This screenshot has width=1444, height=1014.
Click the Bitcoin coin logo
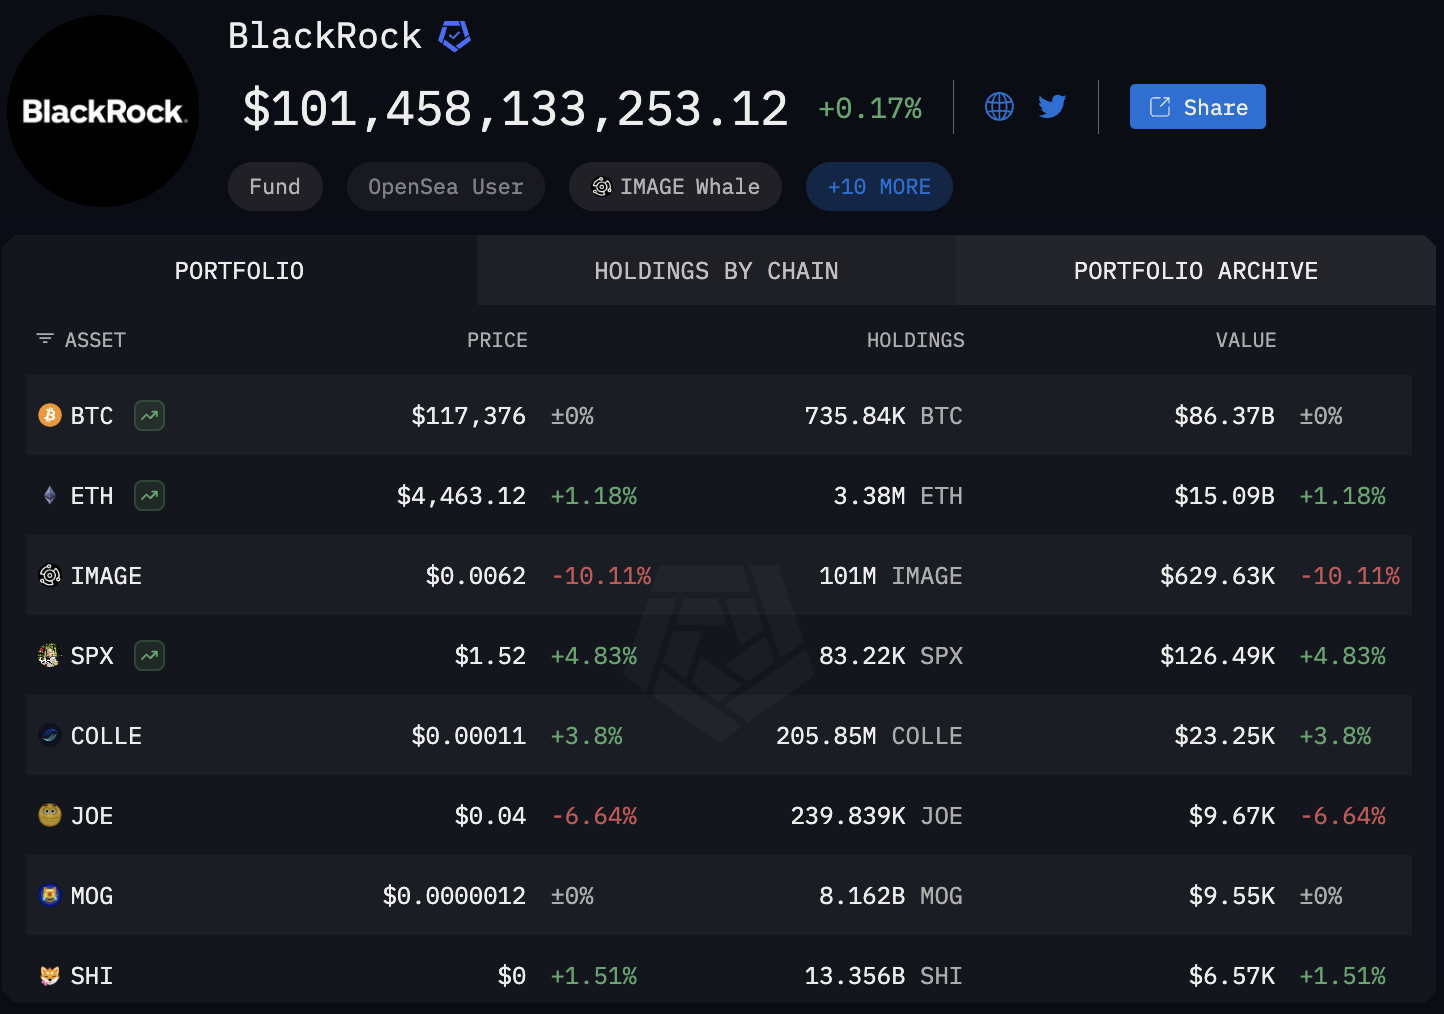pos(49,415)
